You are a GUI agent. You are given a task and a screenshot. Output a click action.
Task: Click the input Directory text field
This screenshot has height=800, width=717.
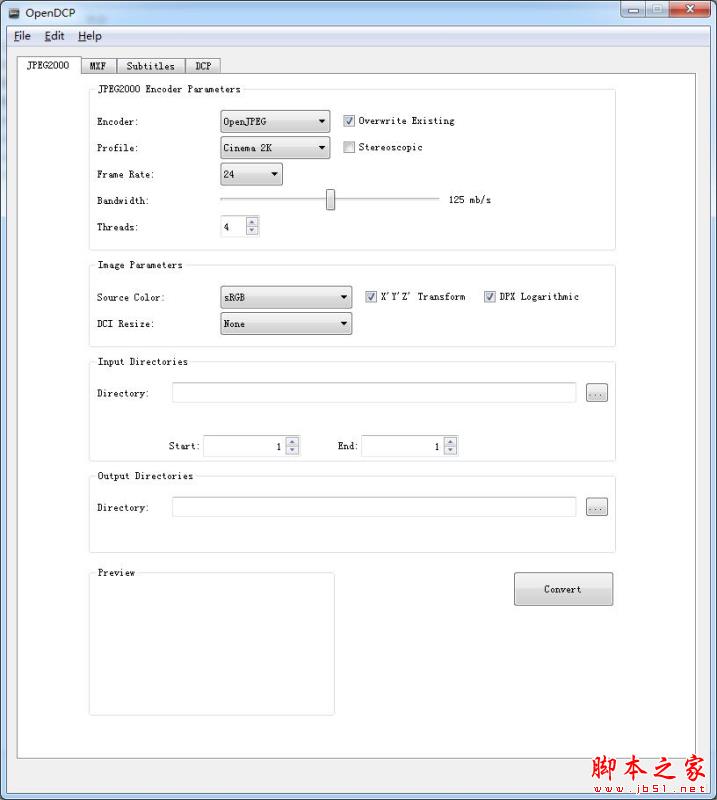coord(374,393)
